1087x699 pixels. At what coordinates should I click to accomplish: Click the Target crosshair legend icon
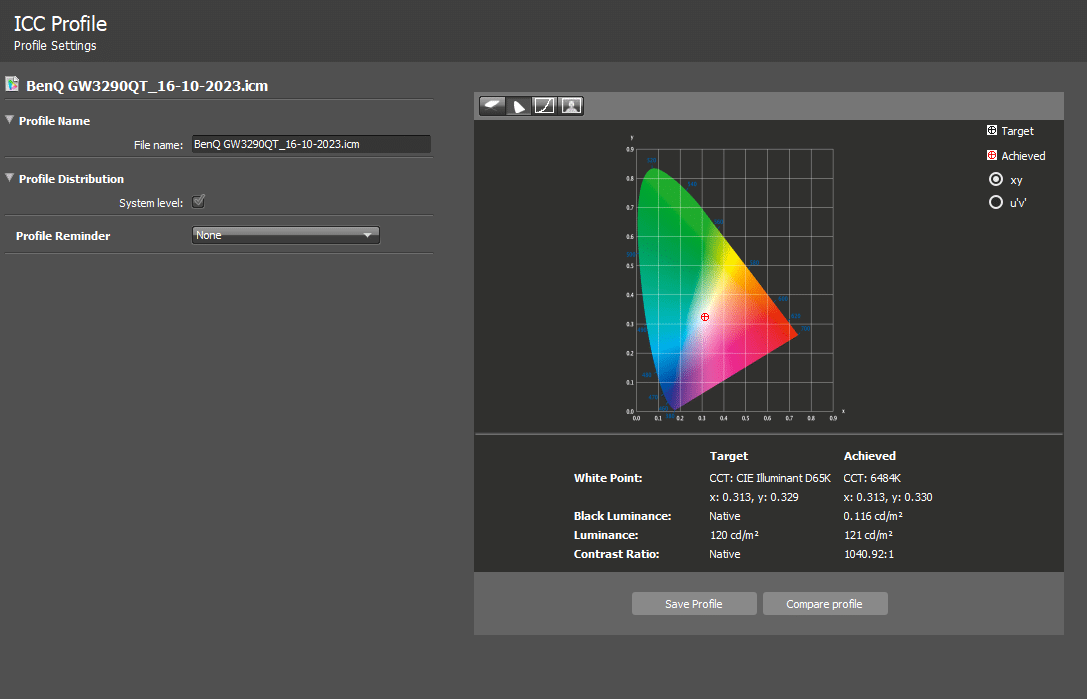click(x=991, y=131)
